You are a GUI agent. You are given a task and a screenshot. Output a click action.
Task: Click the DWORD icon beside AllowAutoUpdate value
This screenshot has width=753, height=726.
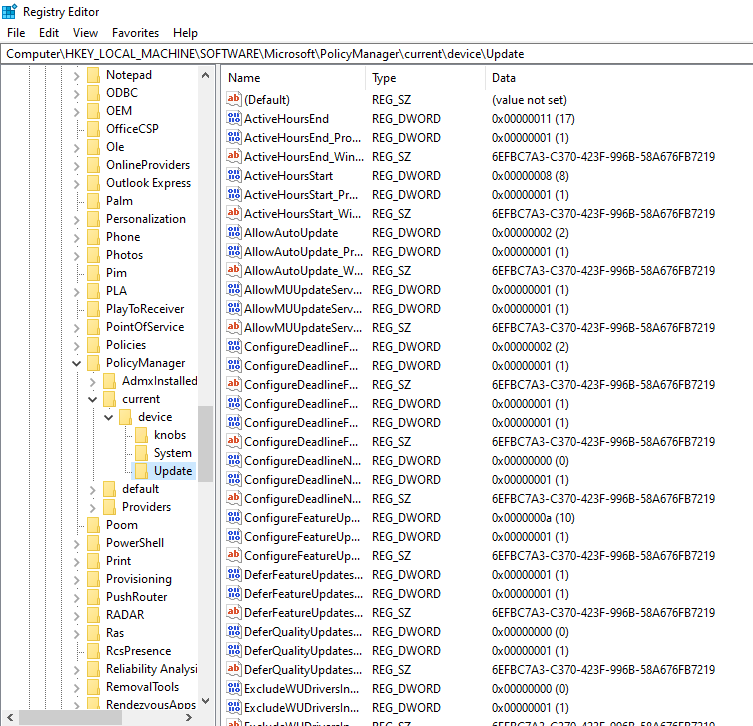pos(234,233)
